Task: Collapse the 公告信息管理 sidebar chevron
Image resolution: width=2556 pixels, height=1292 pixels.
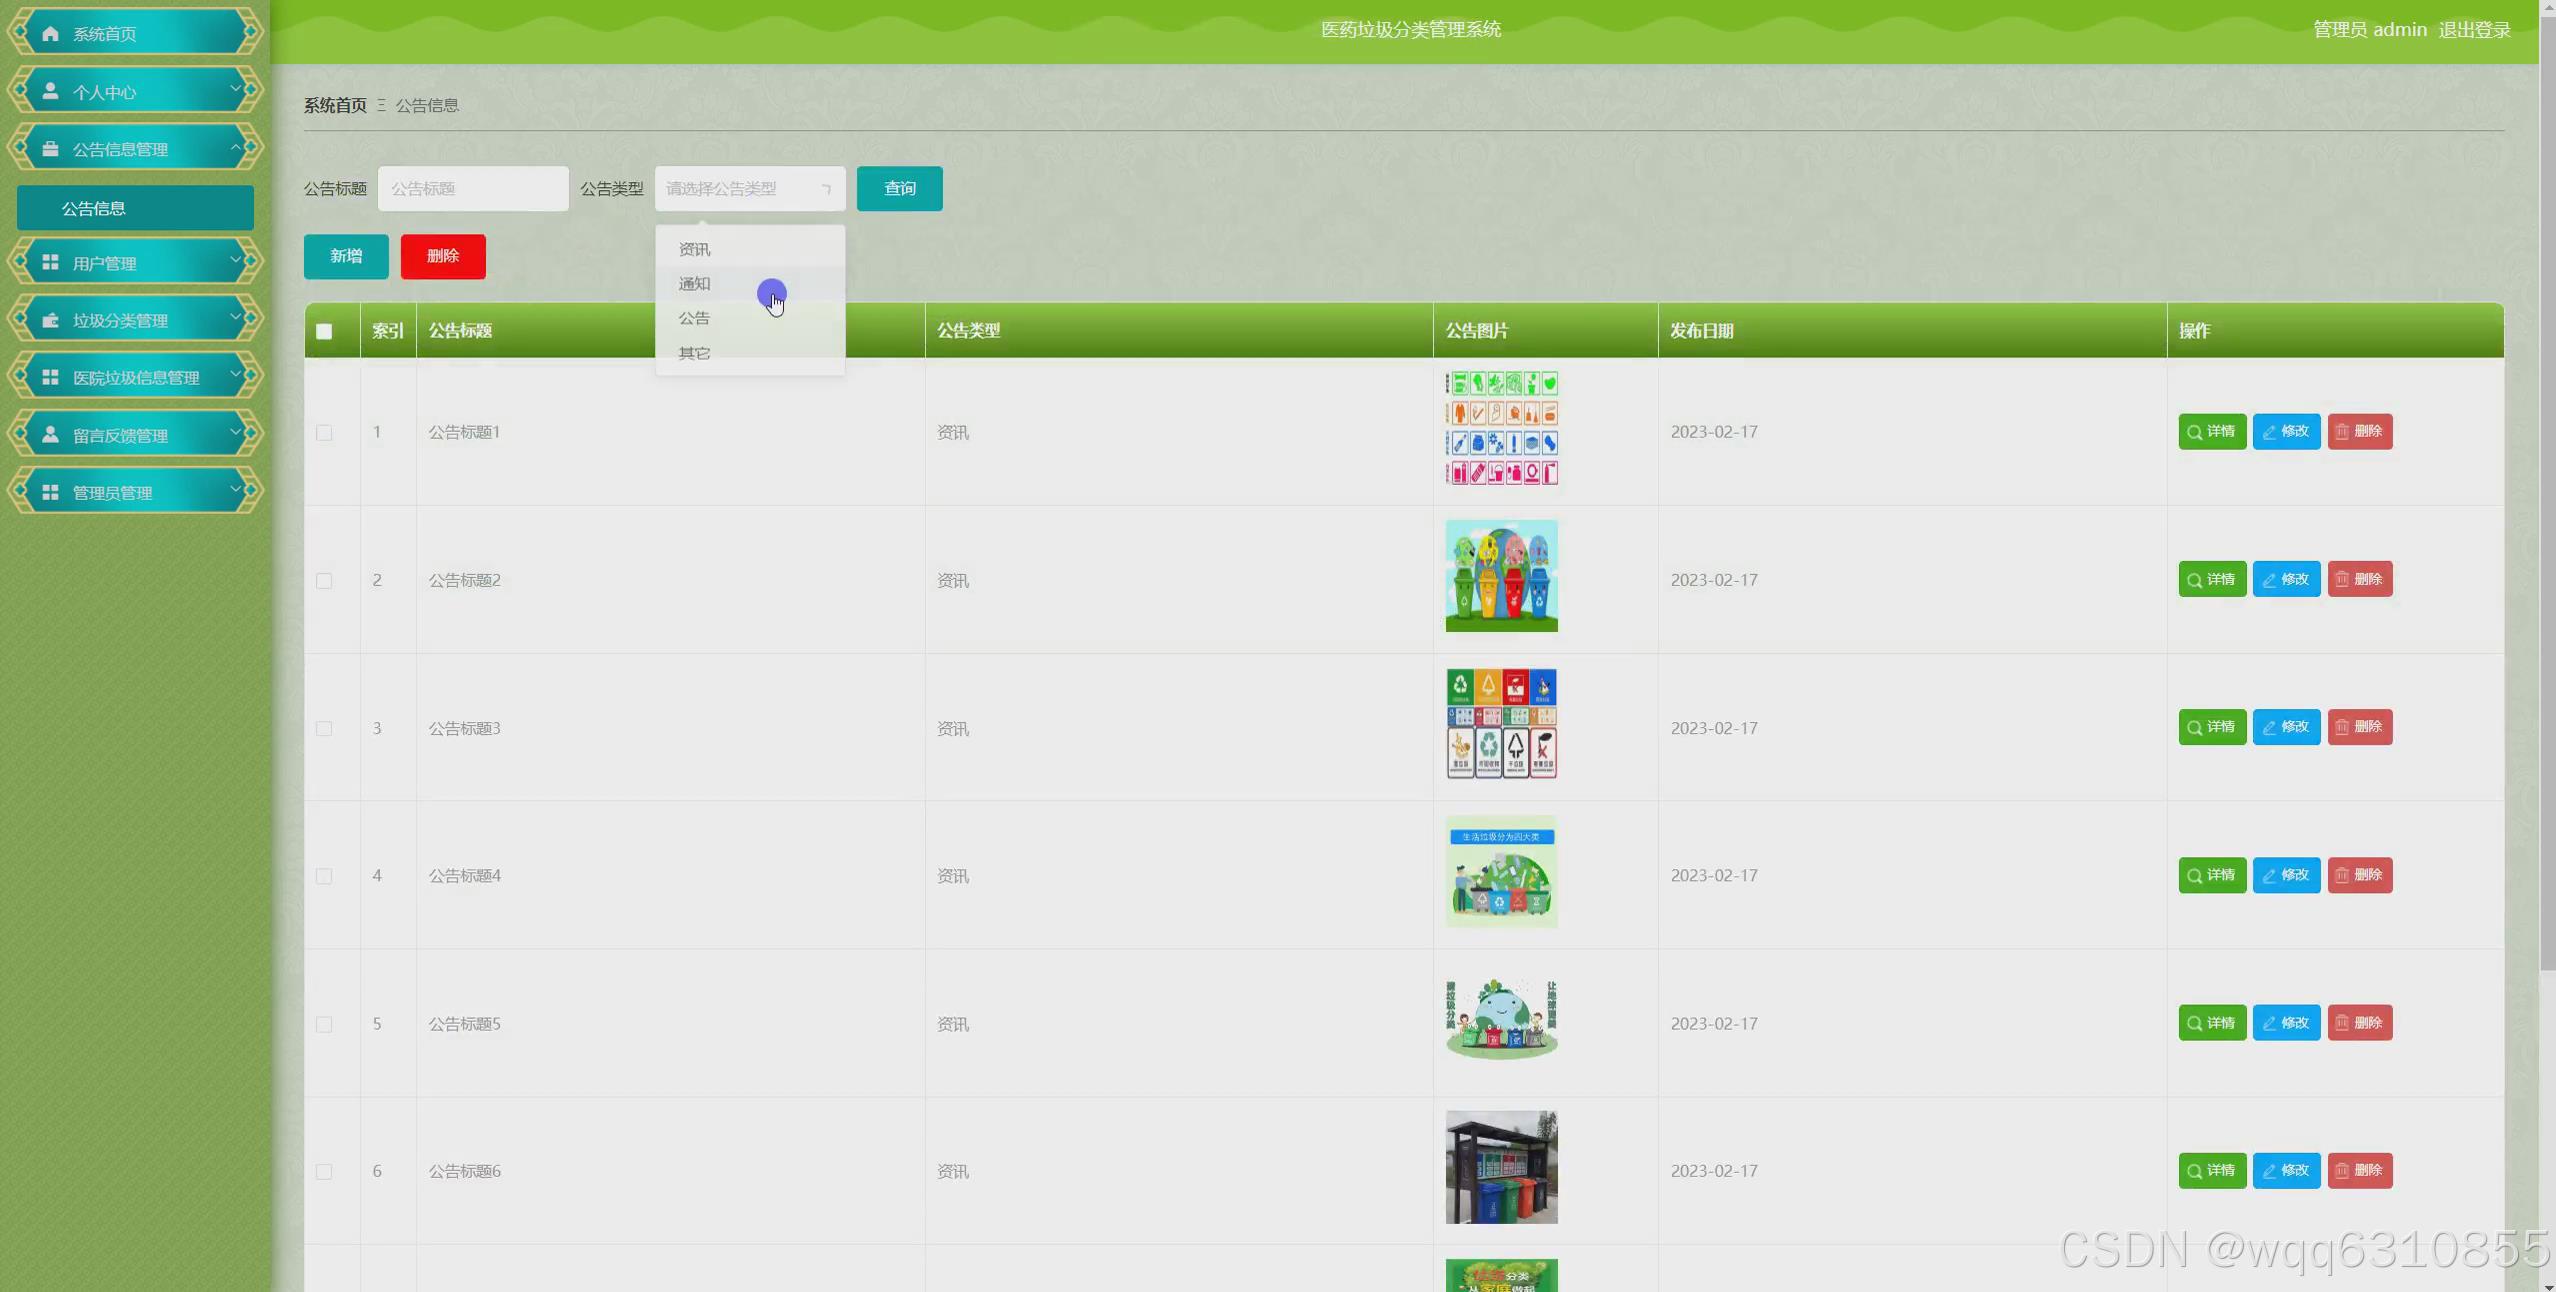Action: coord(236,147)
